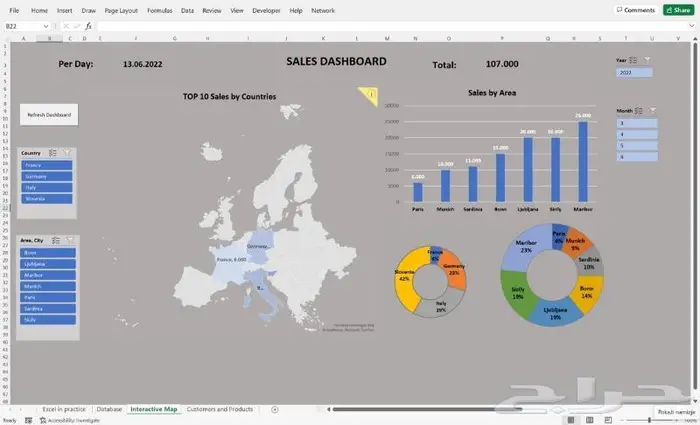Clear the filter on the Area, City slicer

(70, 241)
